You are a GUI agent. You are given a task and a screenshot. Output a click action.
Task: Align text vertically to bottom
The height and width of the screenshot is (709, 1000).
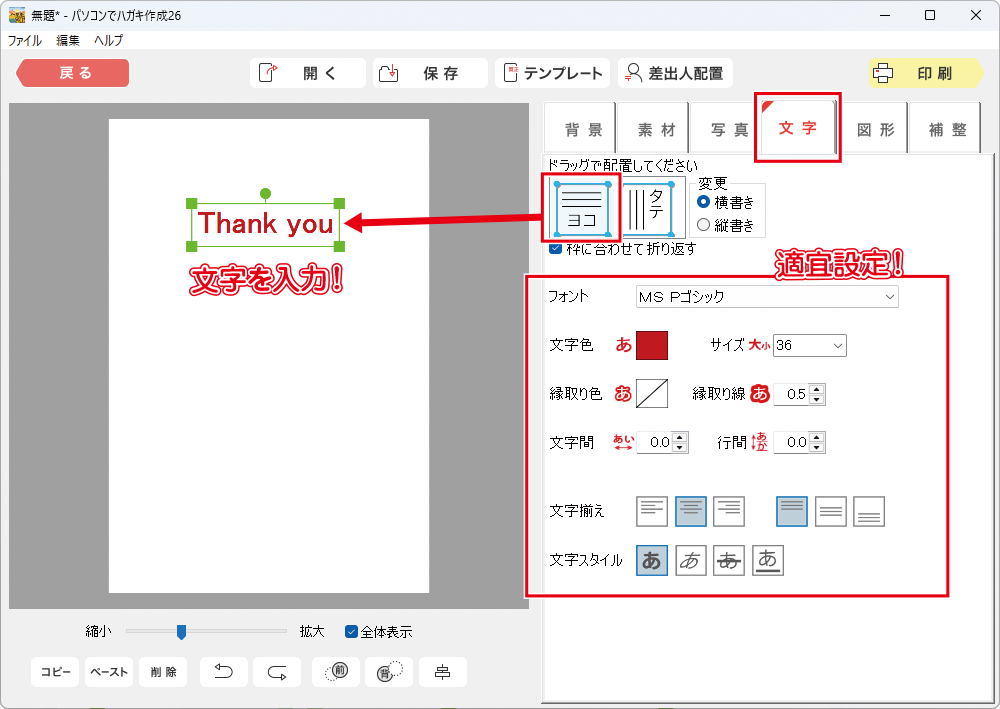pos(869,511)
